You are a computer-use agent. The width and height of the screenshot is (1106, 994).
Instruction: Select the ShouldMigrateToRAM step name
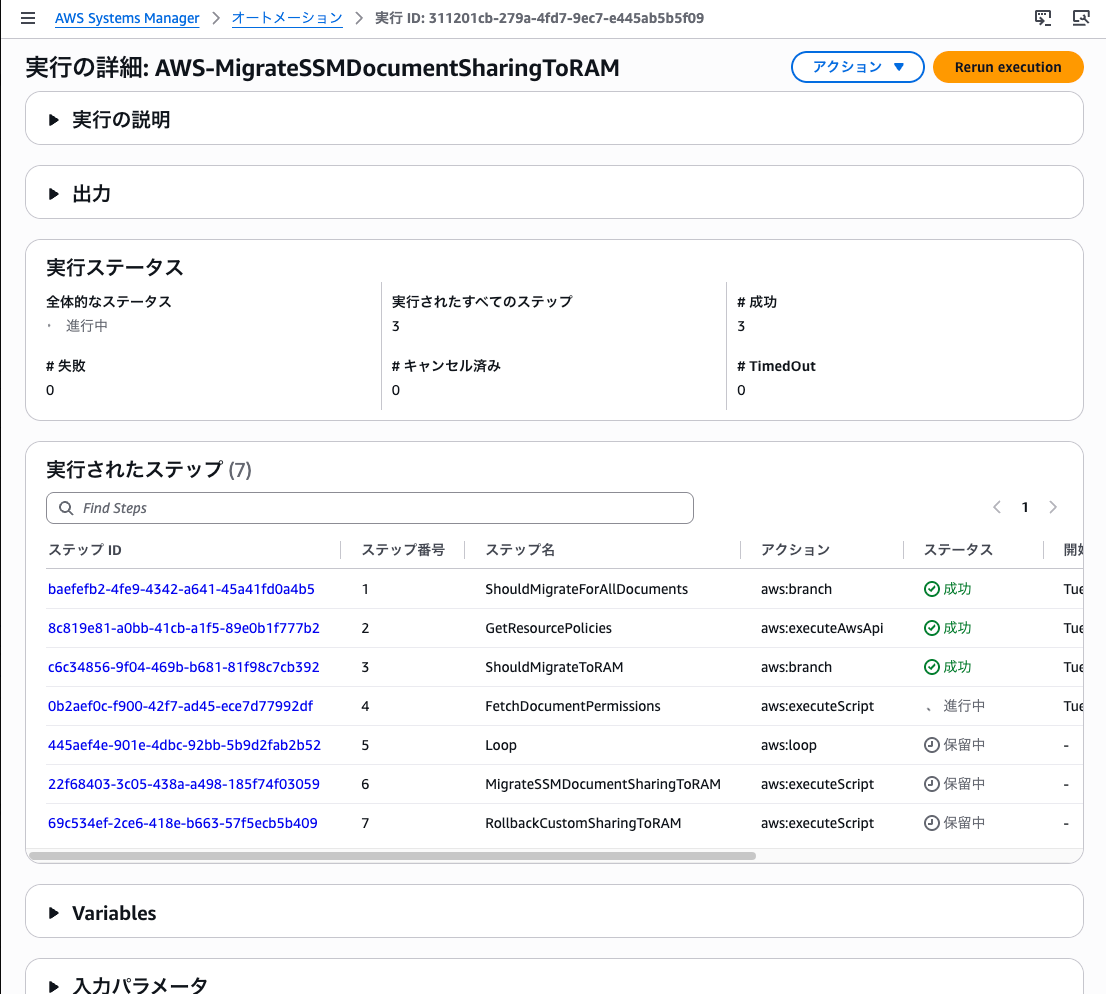[554, 667]
